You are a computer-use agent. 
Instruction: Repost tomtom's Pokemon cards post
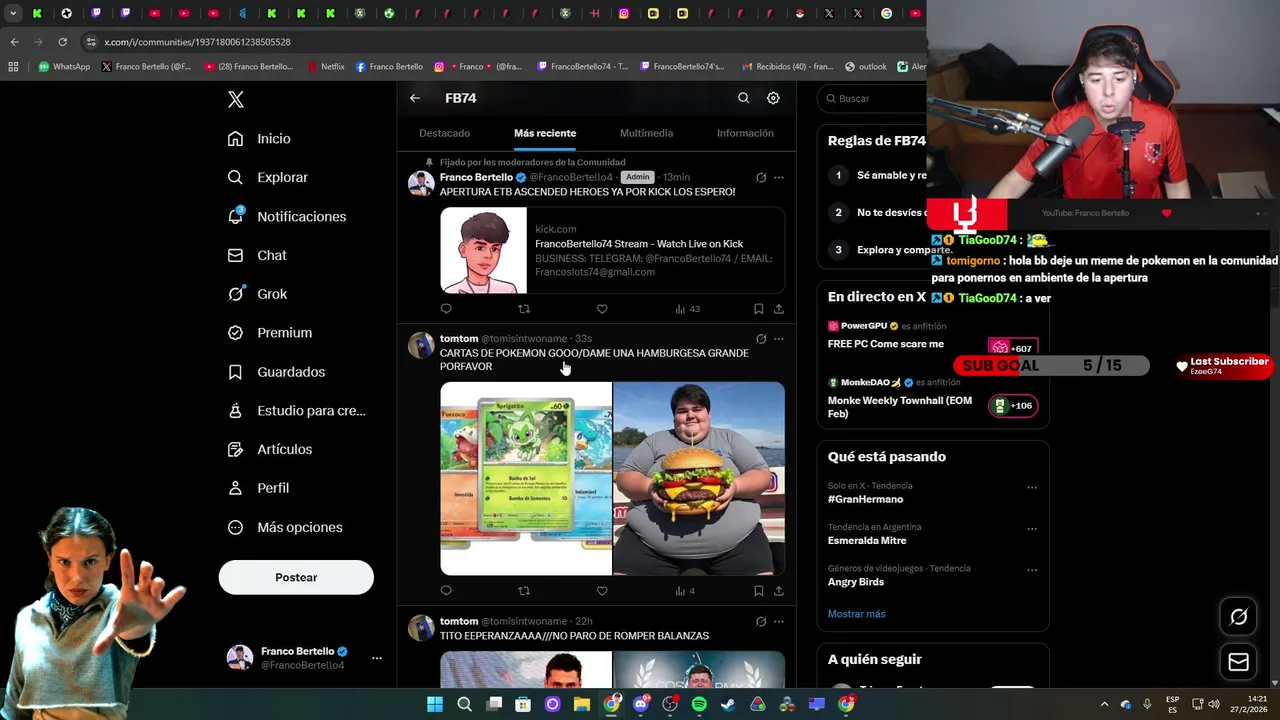point(524,591)
